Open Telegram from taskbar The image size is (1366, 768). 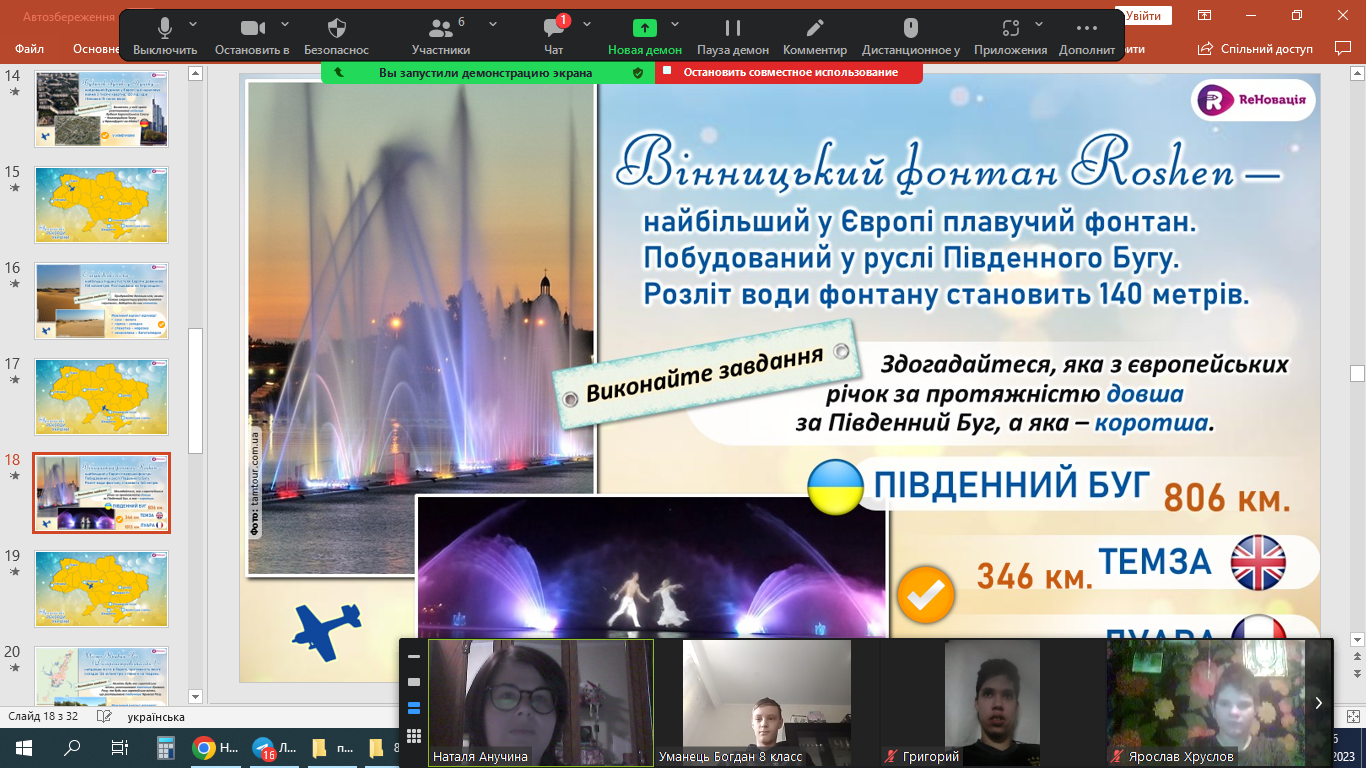click(272, 748)
